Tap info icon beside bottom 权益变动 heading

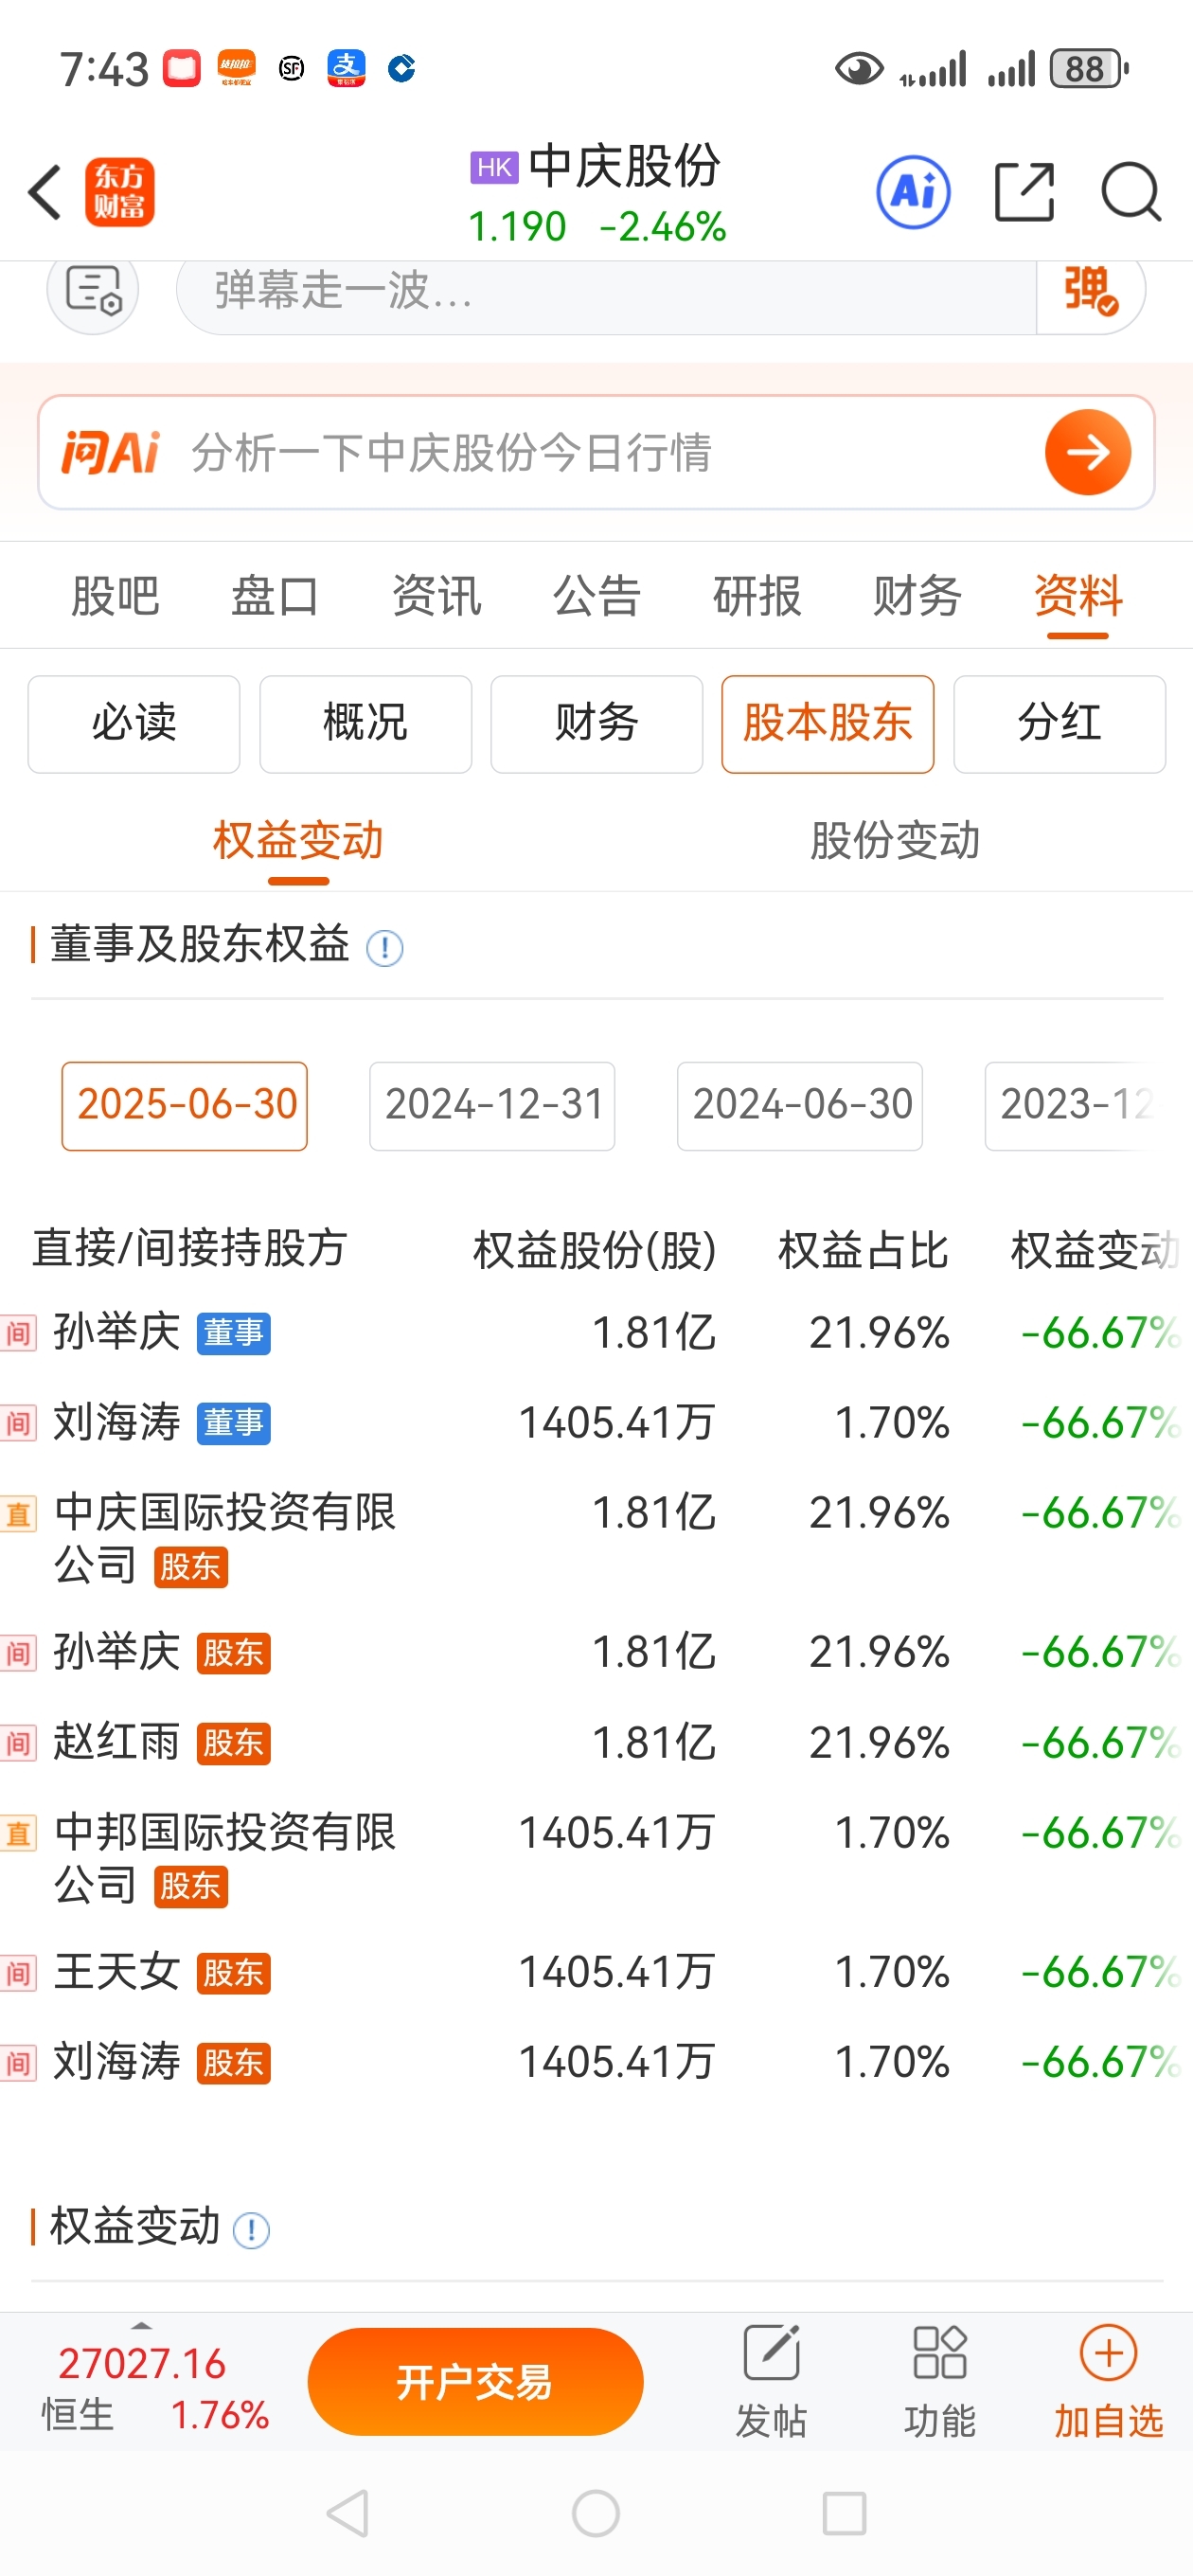[251, 2230]
